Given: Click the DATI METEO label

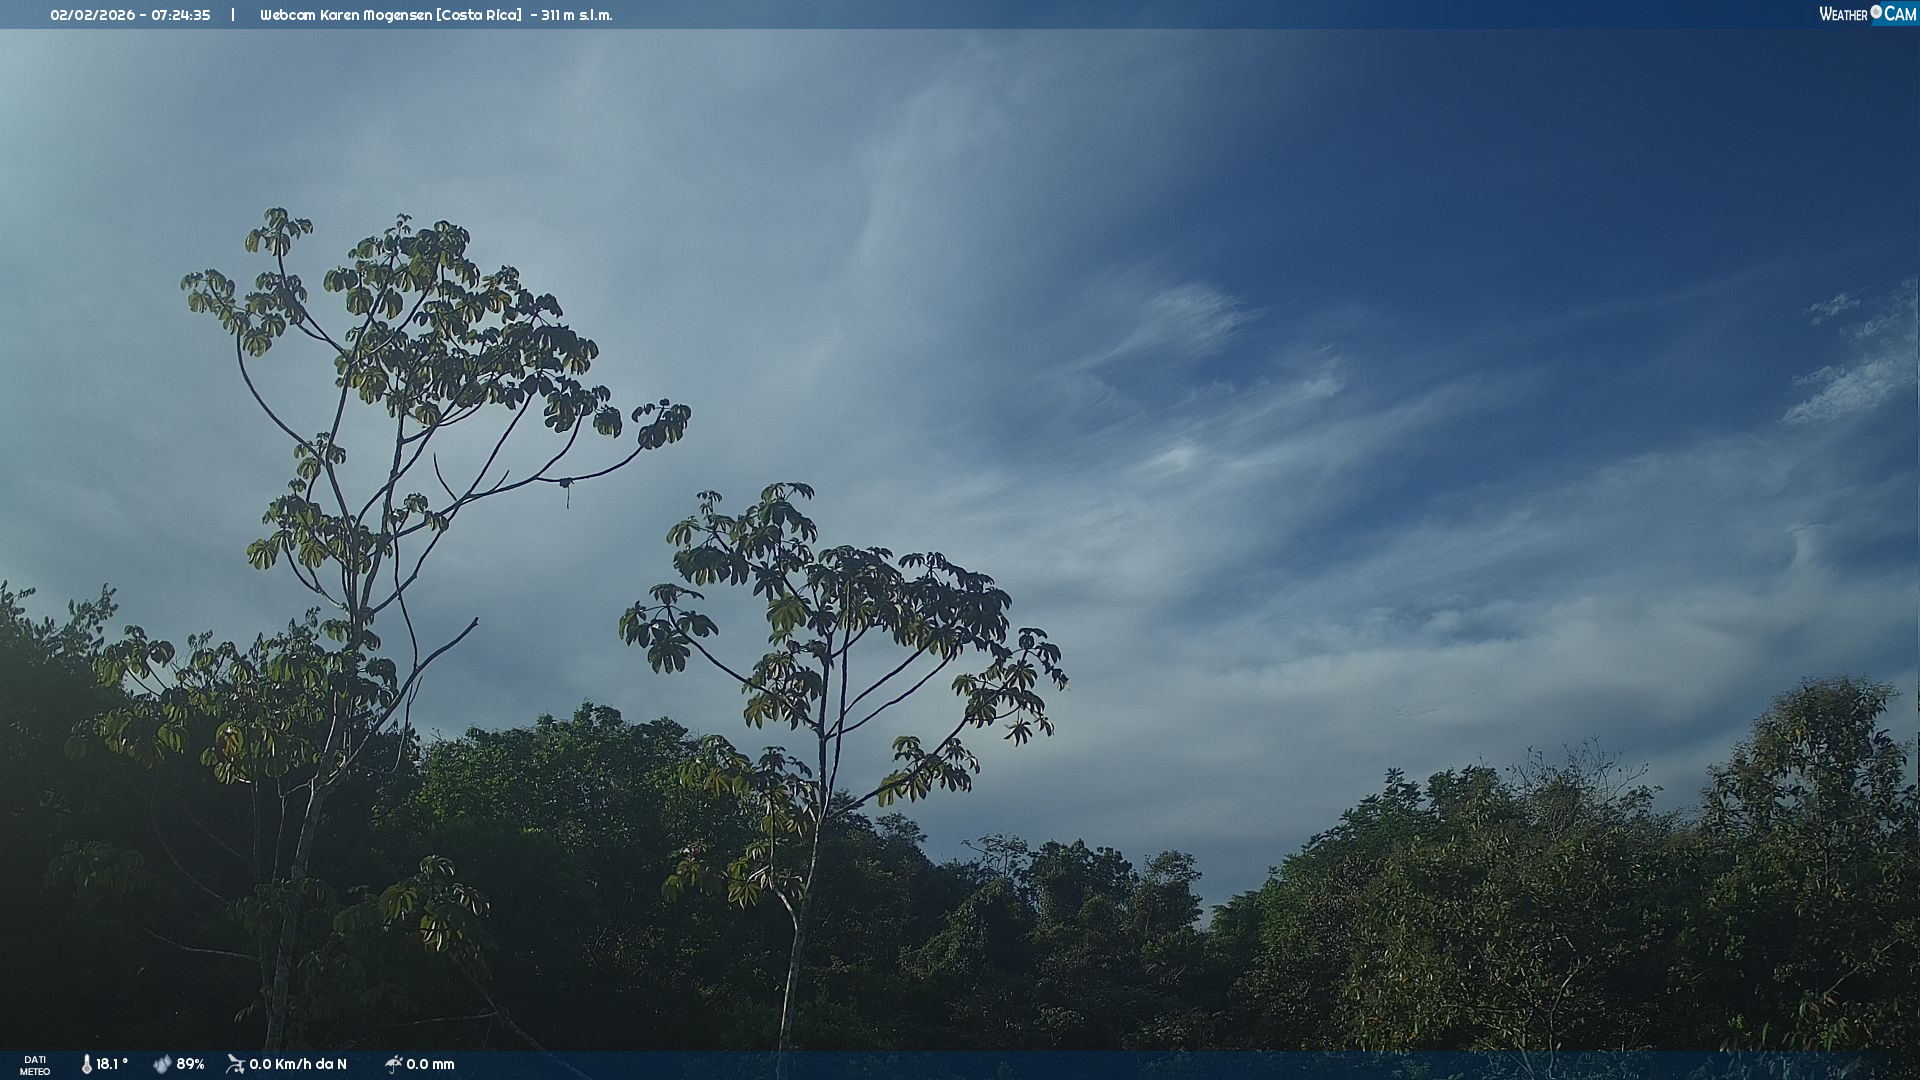Looking at the screenshot, I should pos(35,1065).
